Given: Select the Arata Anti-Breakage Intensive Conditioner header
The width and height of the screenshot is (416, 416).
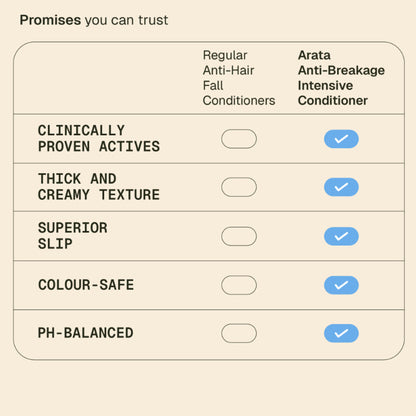Looking at the screenshot, I should (341, 78).
